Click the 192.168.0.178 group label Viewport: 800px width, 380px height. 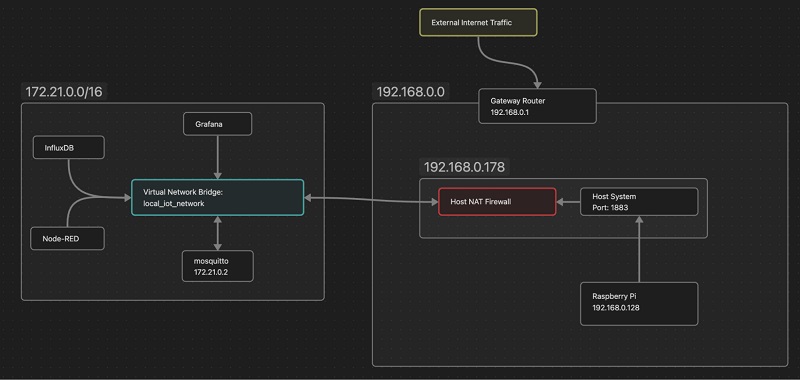coord(464,167)
